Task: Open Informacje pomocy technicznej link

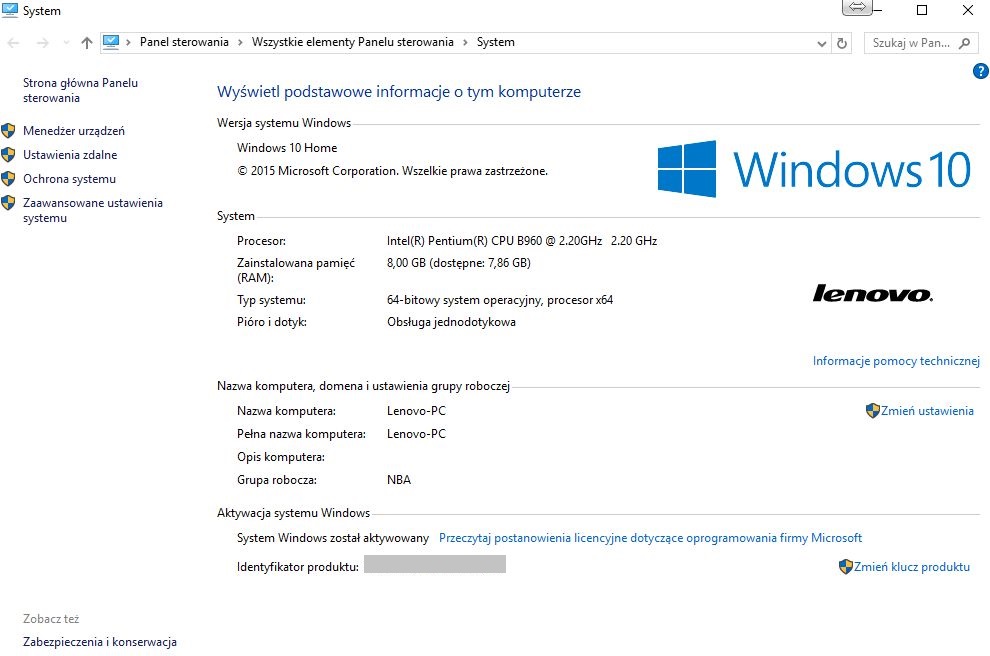Action: point(896,361)
